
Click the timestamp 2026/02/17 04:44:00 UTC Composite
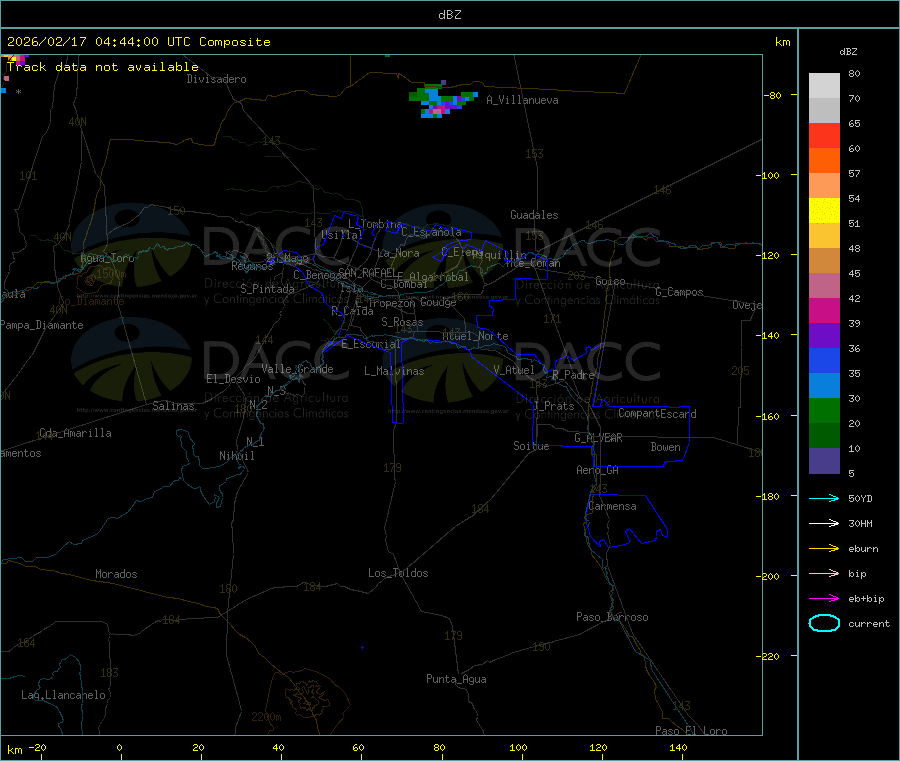pos(138,42)
